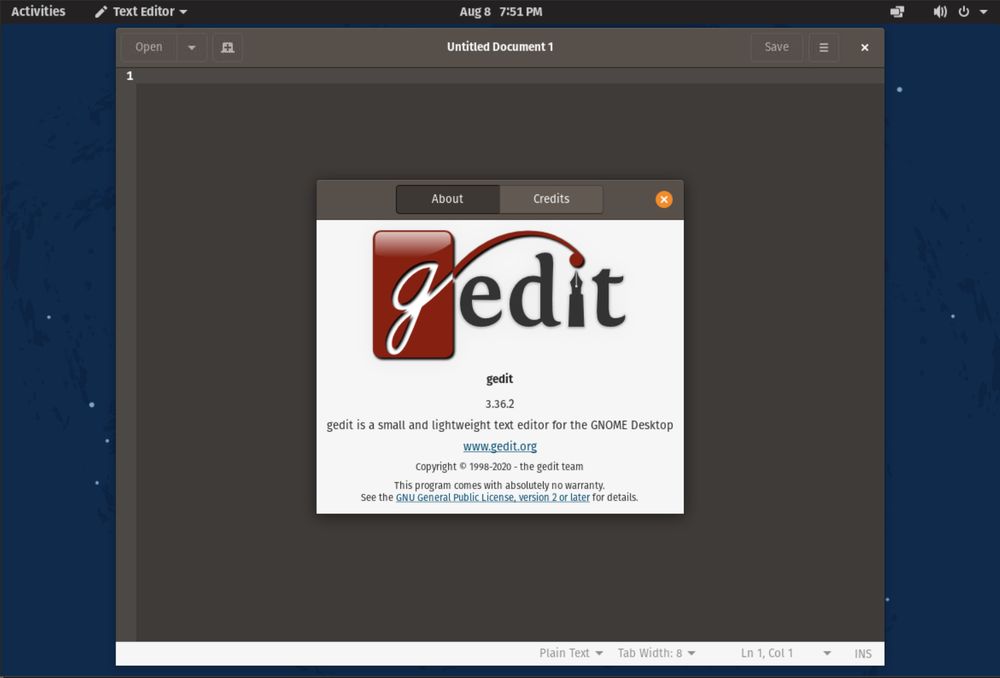The width and height of the screenshot is (1000, 678).
Task: Expand system menu arrow in top bar
Action: click(983, 11)
